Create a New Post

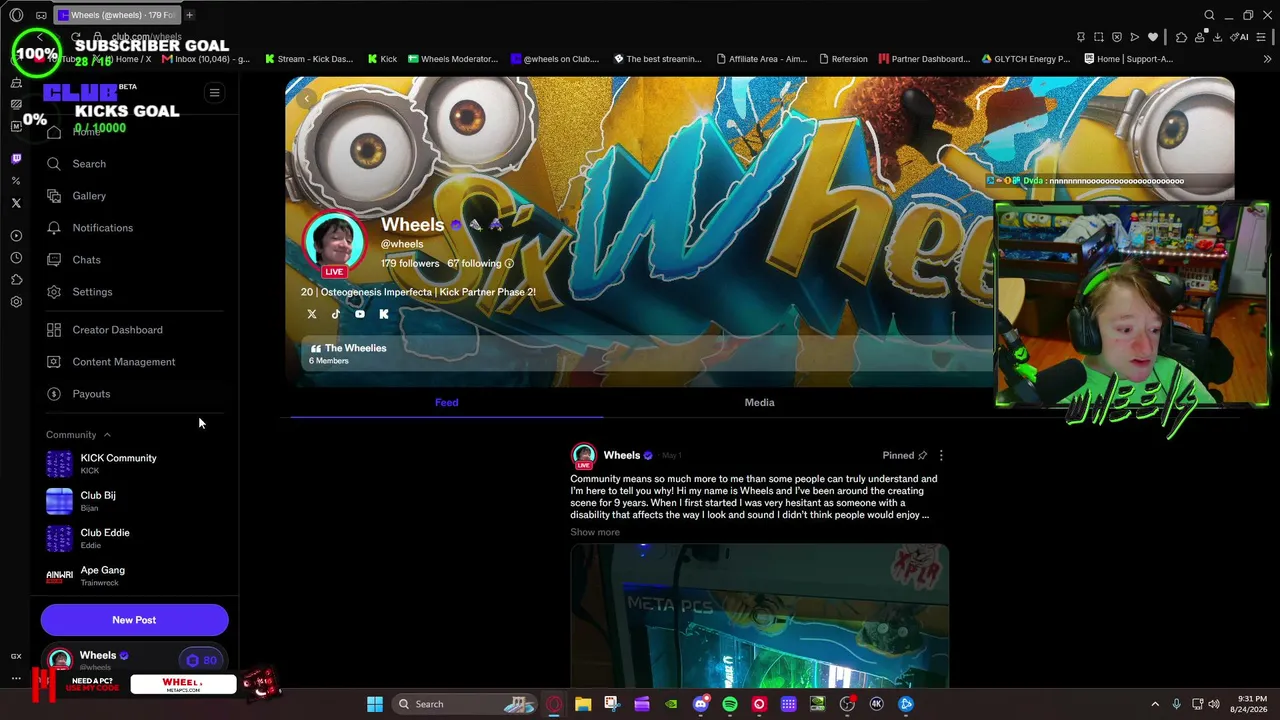point(134,620)
